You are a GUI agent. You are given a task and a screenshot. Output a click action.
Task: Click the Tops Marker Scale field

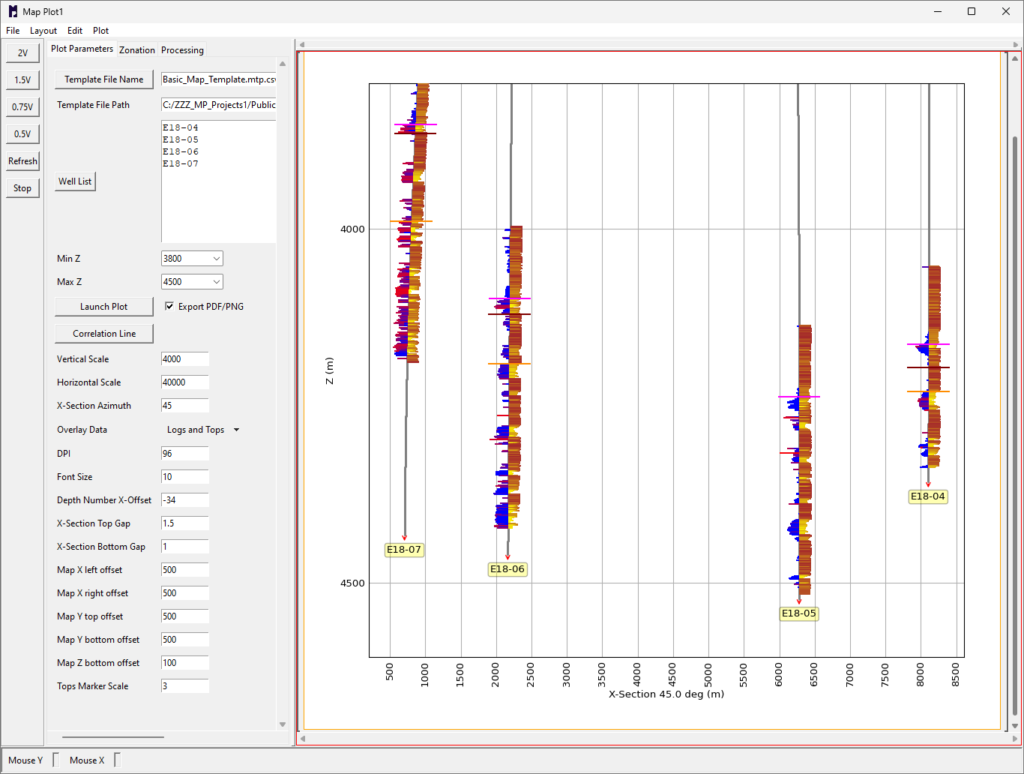(x=185, y=686)
